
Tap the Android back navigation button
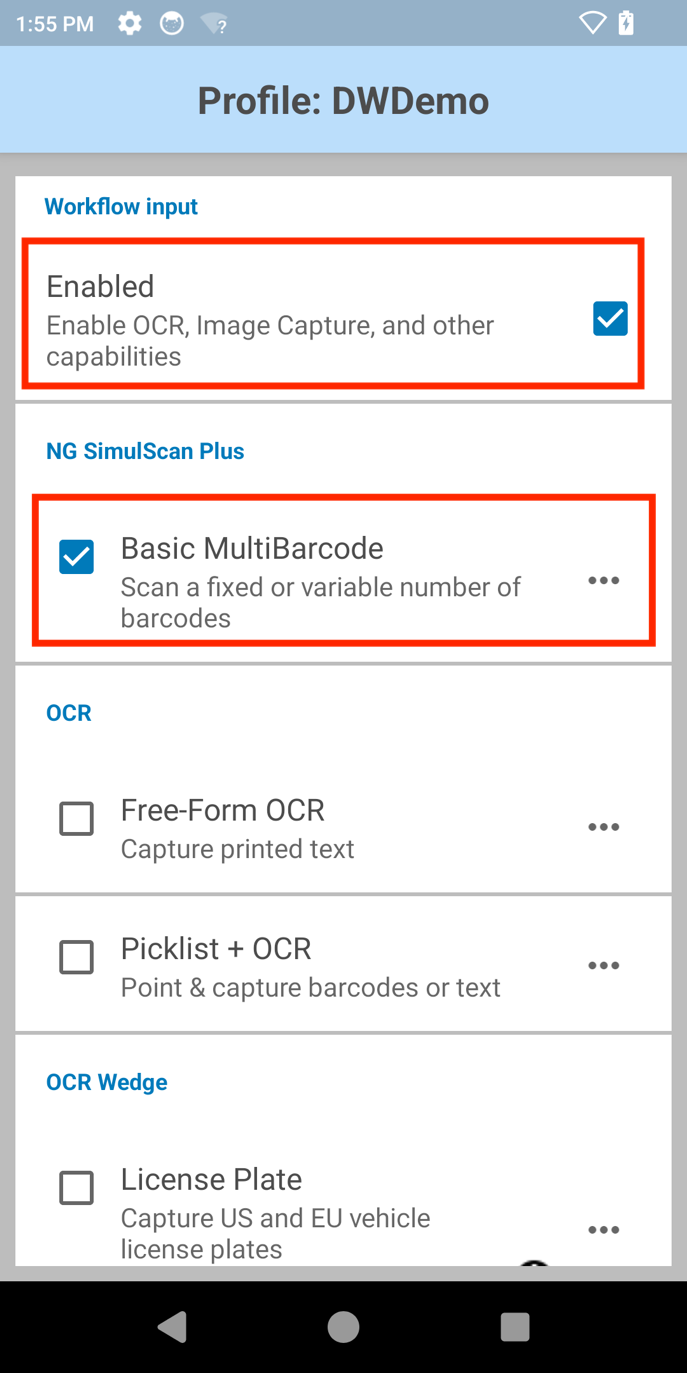[173, 1326]
